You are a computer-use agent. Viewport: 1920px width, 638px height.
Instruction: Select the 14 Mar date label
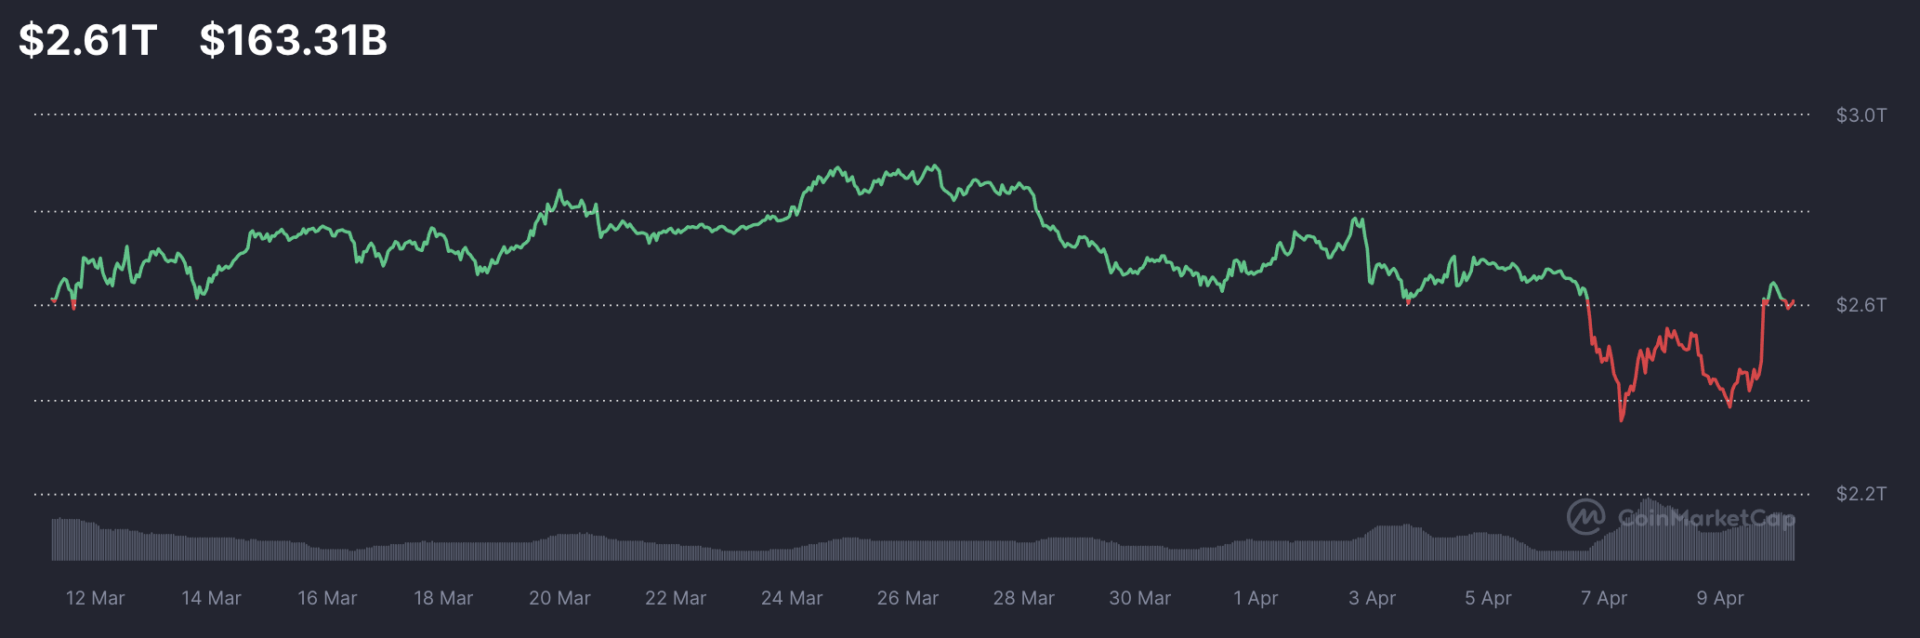tap(211, 598)
